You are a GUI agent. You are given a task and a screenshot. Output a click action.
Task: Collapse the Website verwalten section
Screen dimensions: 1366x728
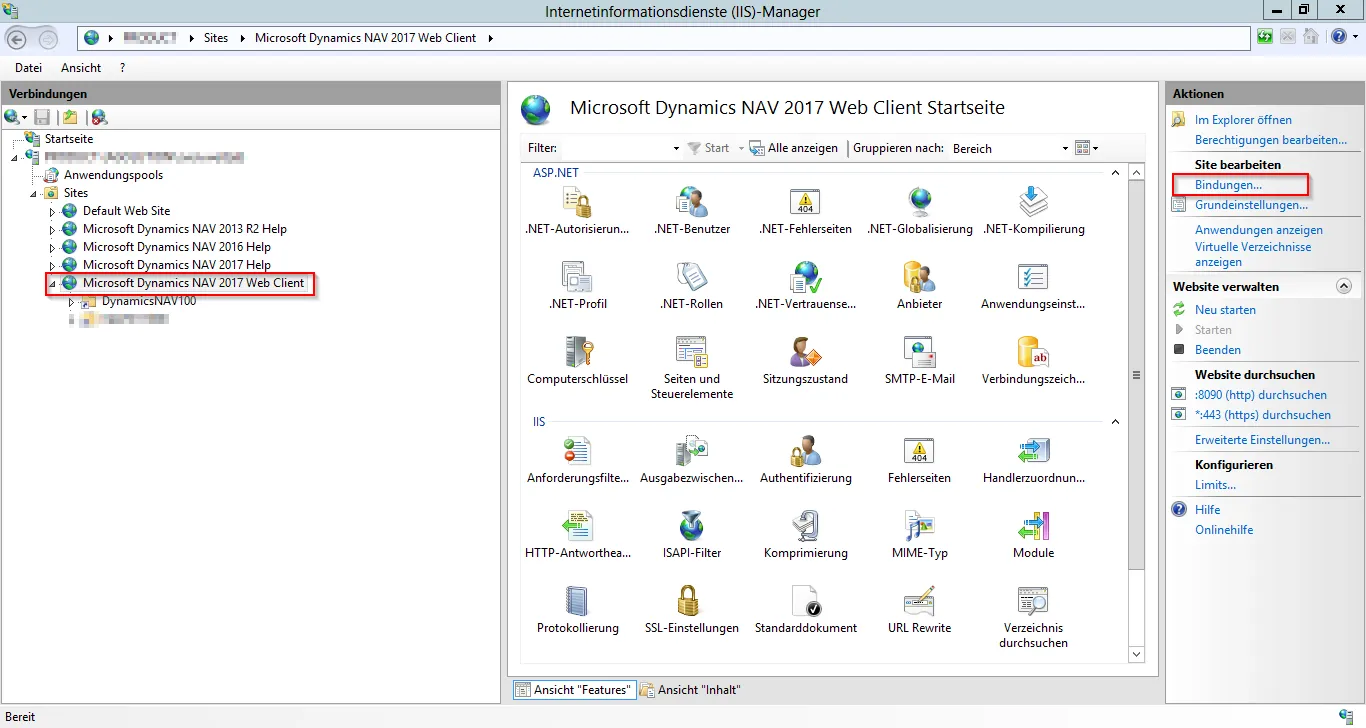tap(1344, 286)
